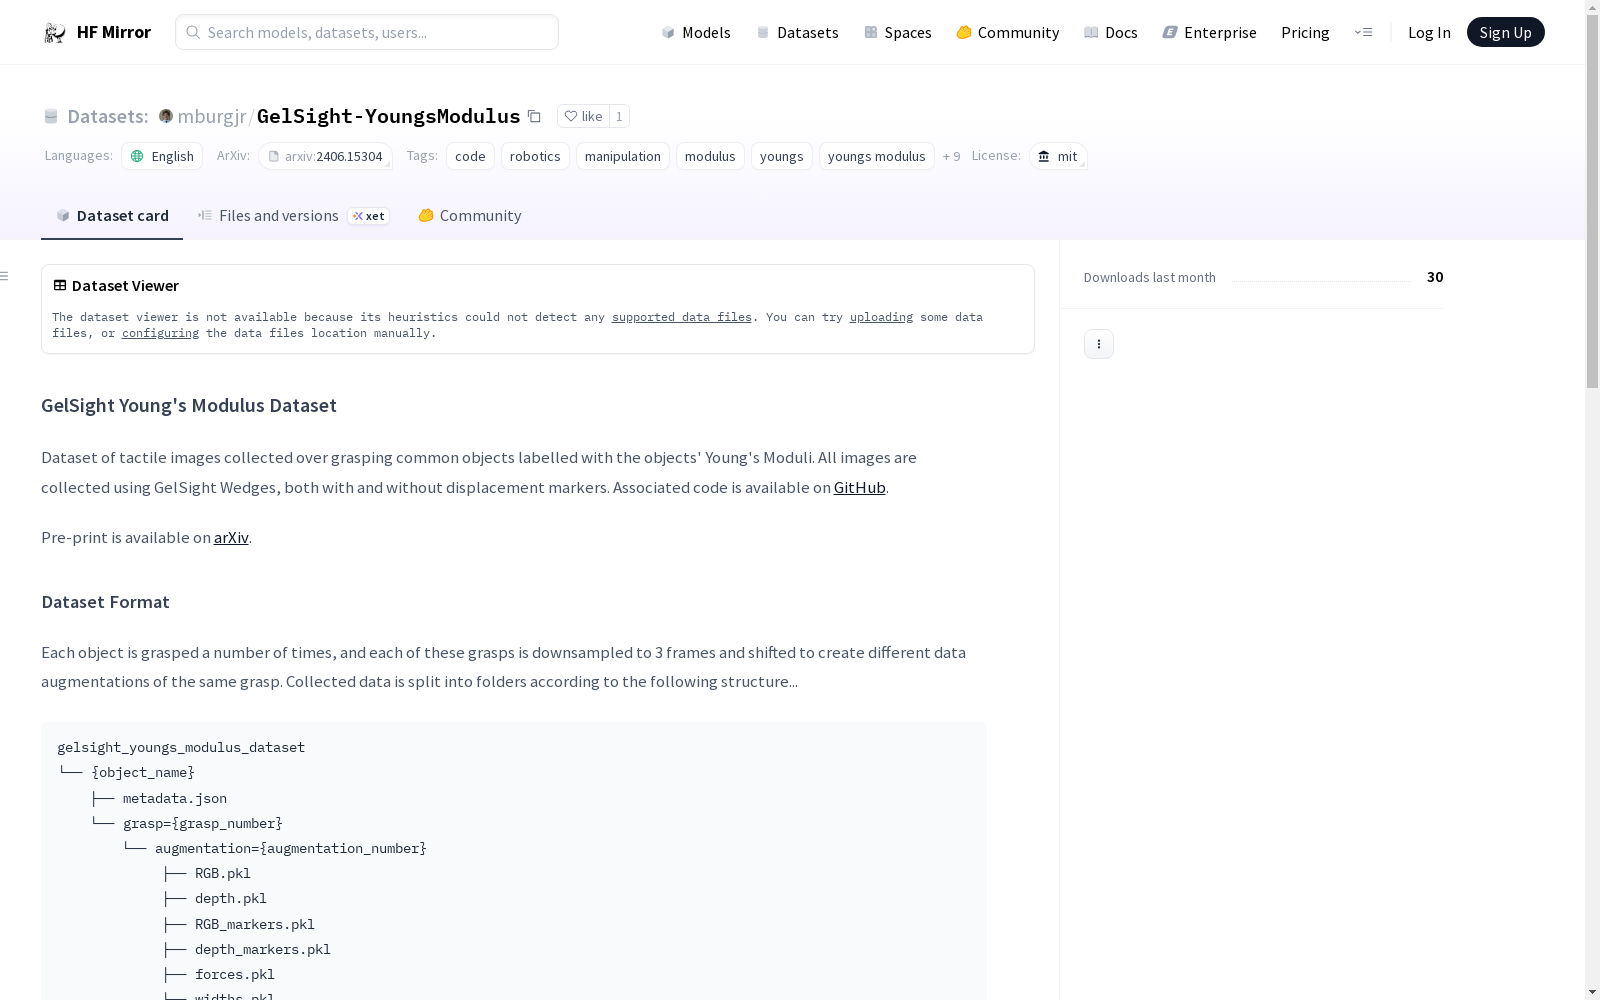This screenshot has width=1600, height=1000.
Task: Click the downloads count 30
Action: click(x=1435, y=277)
